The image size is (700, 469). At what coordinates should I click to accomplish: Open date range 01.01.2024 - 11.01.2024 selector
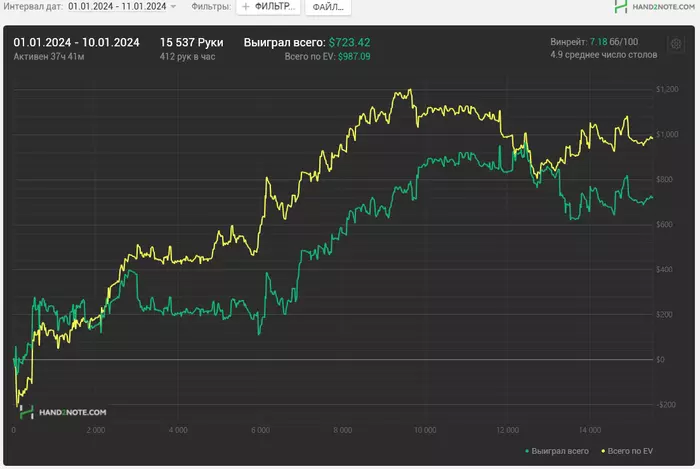coord(117,6)
